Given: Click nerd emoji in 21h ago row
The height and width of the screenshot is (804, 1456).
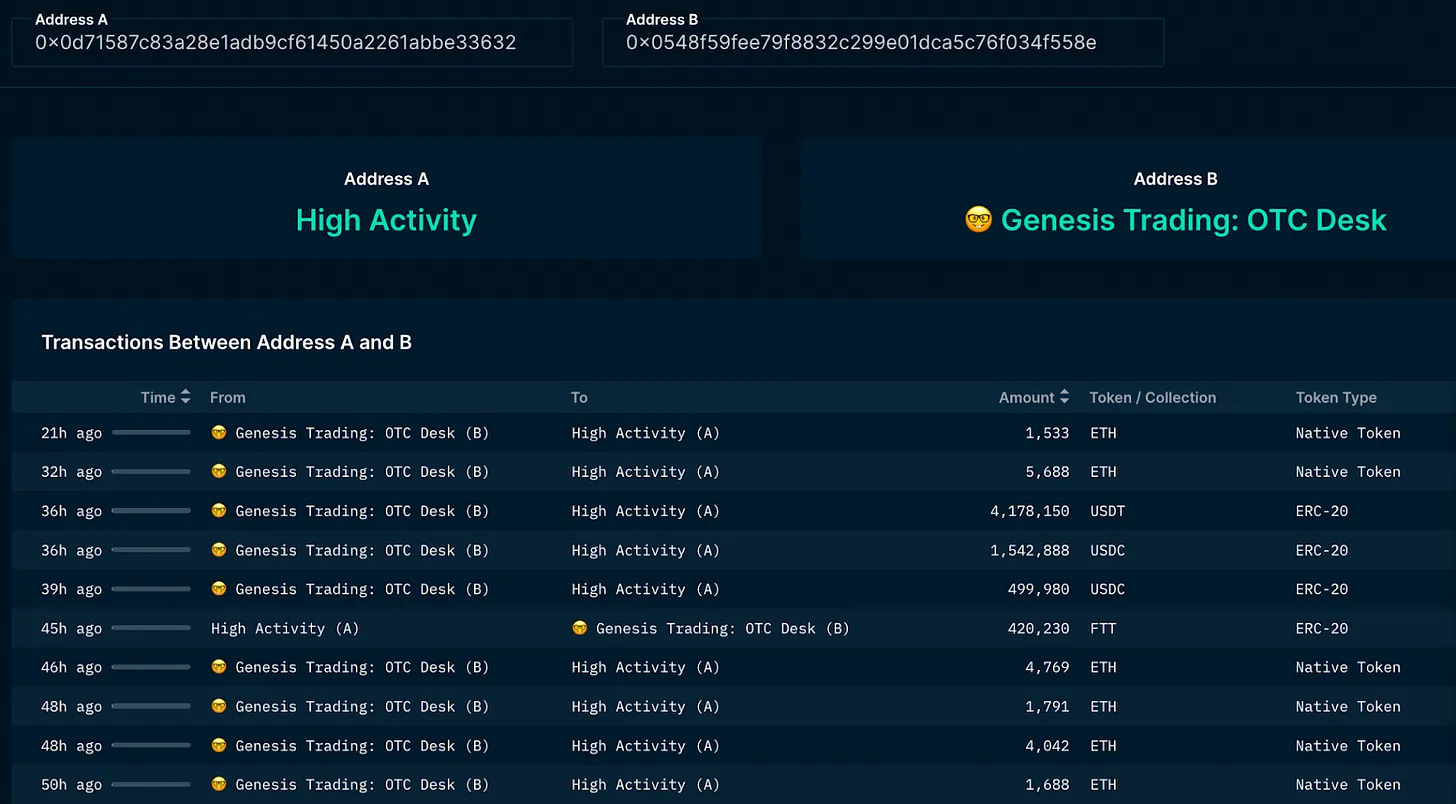Looking at the screenshot, I should 219,433.
